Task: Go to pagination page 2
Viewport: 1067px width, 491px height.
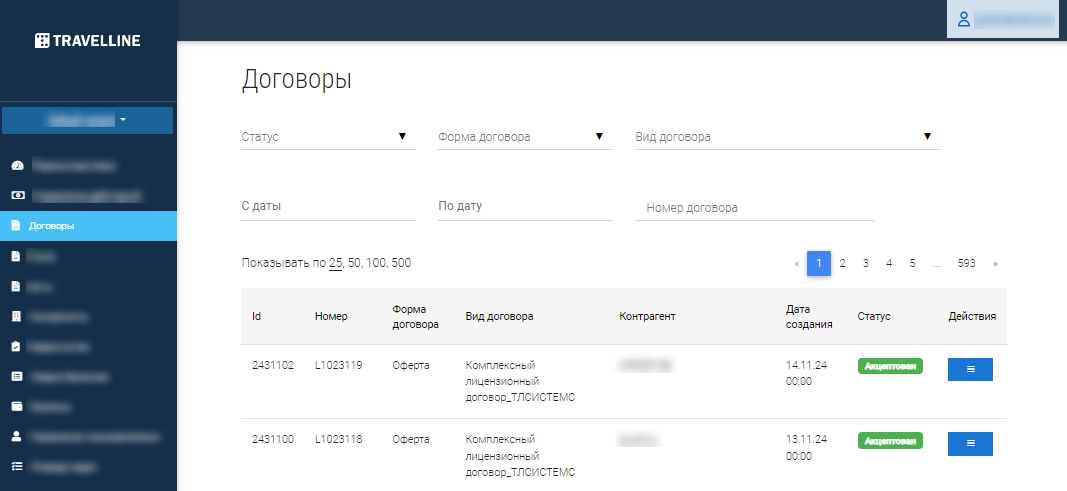Action: pyautogui.click(x=842, y=263)
